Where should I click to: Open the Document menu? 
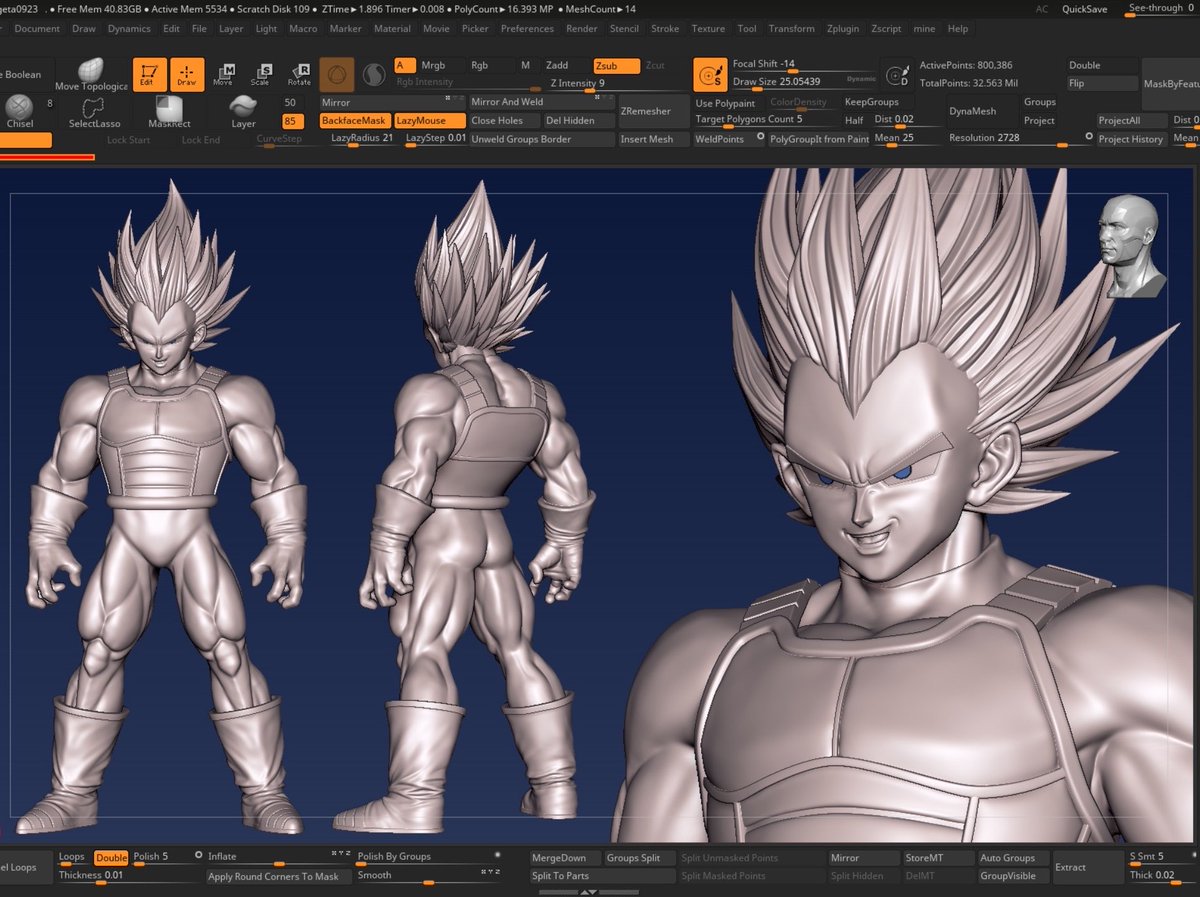click(x=37, y=29)
